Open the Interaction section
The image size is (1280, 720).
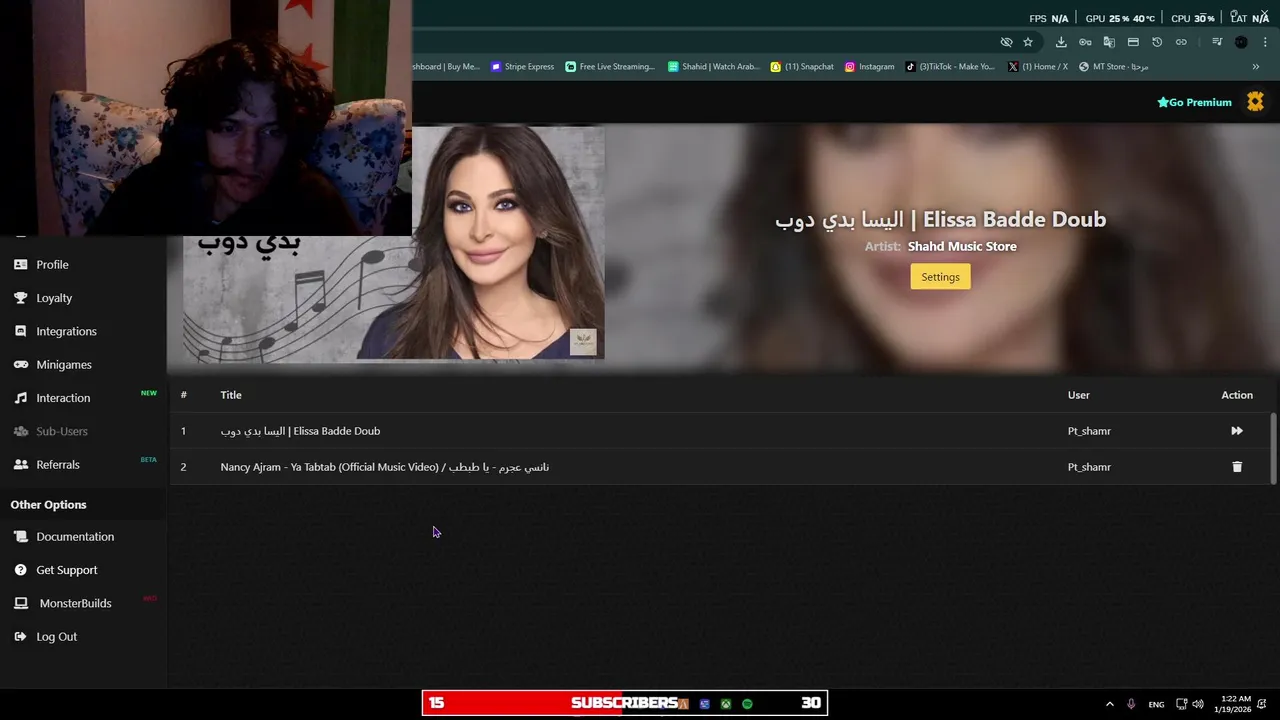point(63,398)
